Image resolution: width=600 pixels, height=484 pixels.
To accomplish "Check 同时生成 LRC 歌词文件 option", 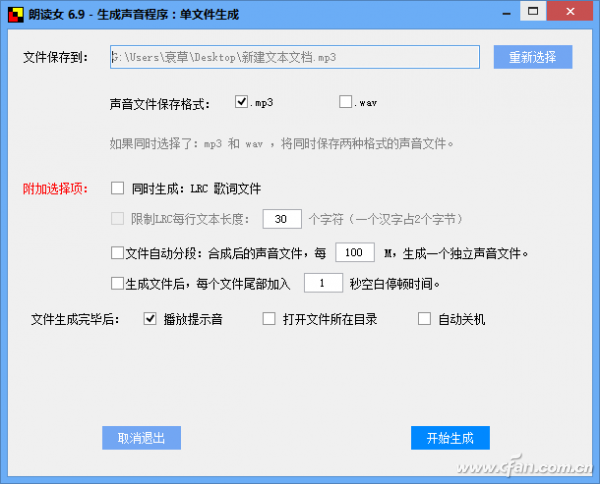I will point(117,188).
